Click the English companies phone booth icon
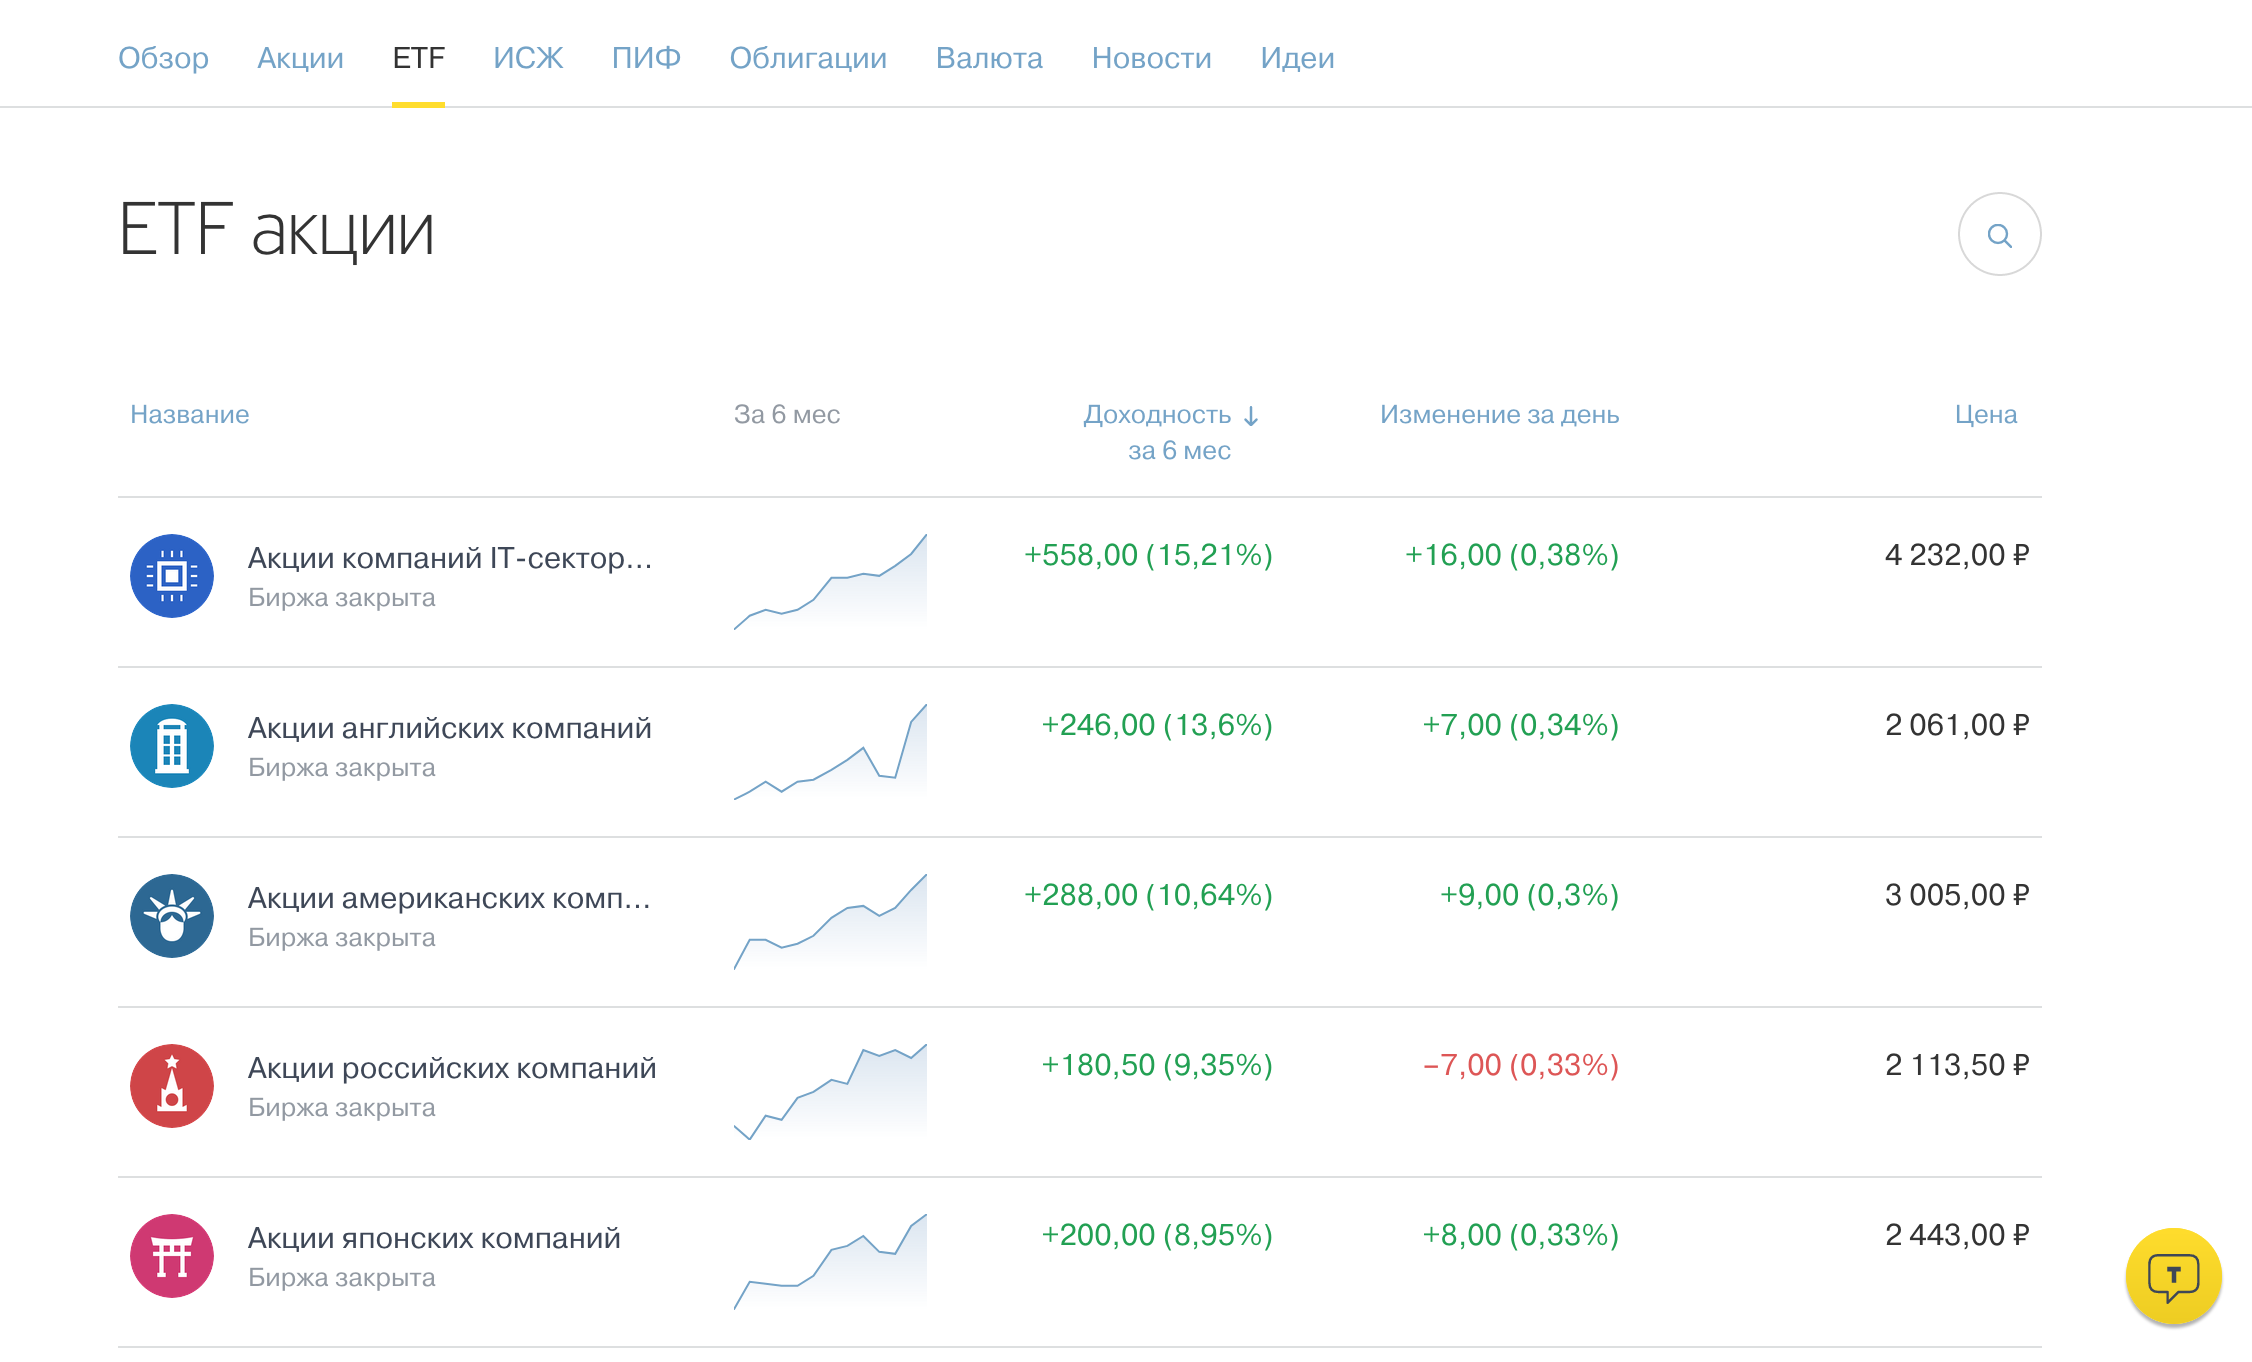Viewport: 2252px width, 1362px height. [x=172, y=746]
